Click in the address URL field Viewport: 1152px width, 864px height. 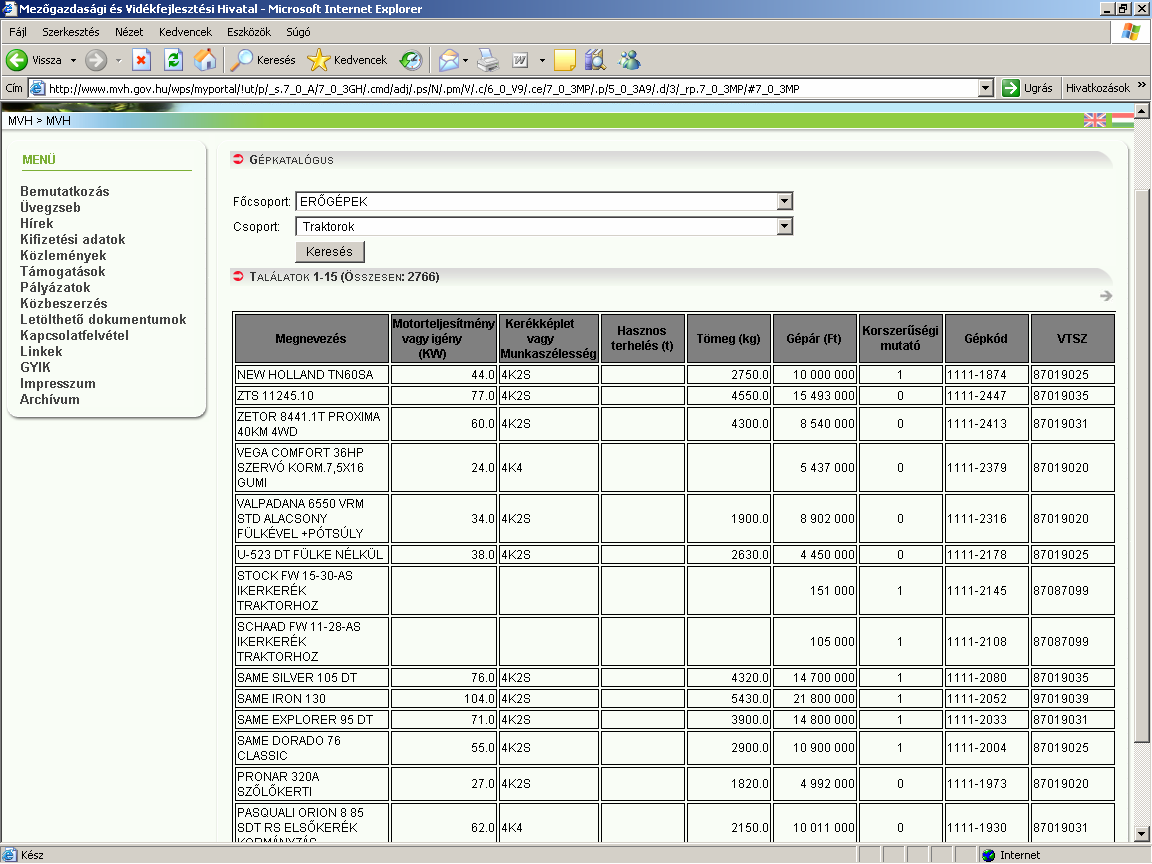coord(511,89)
